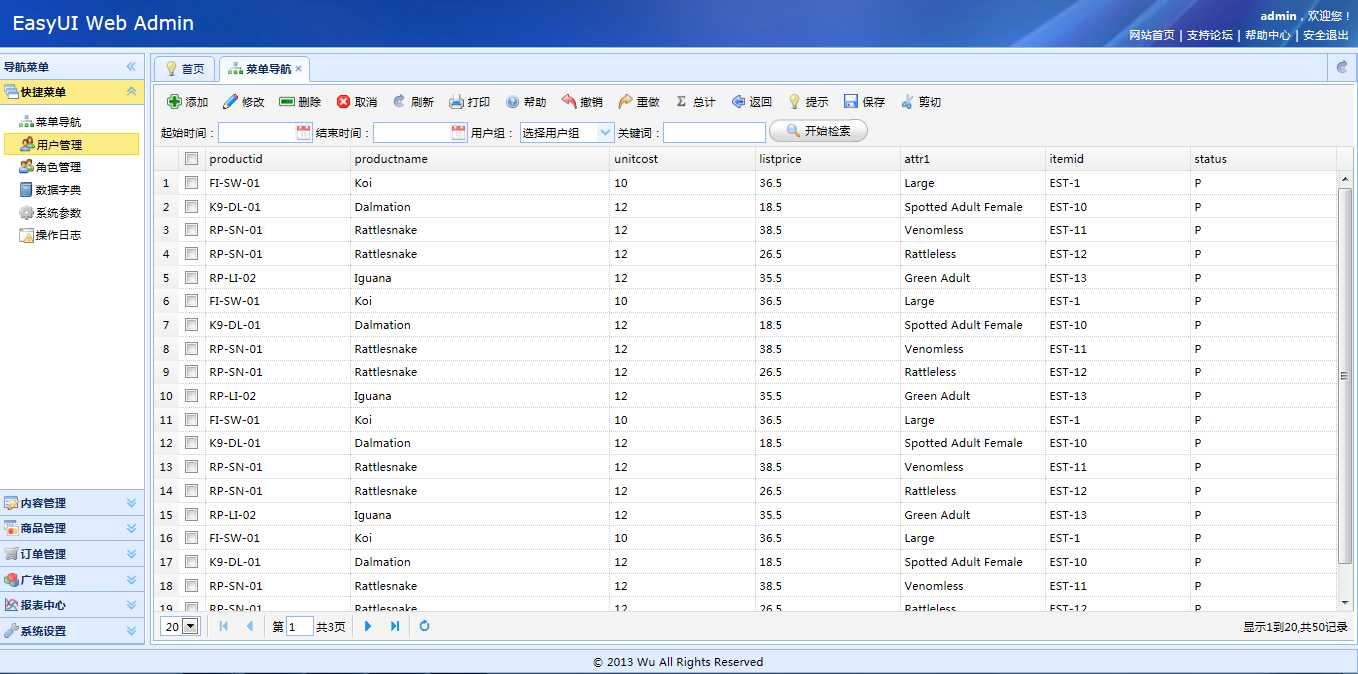Viewport: 1358px width, 674px height.
Task: Click the 撤销 (undo) toolbar icon
Action: [569, 102]
